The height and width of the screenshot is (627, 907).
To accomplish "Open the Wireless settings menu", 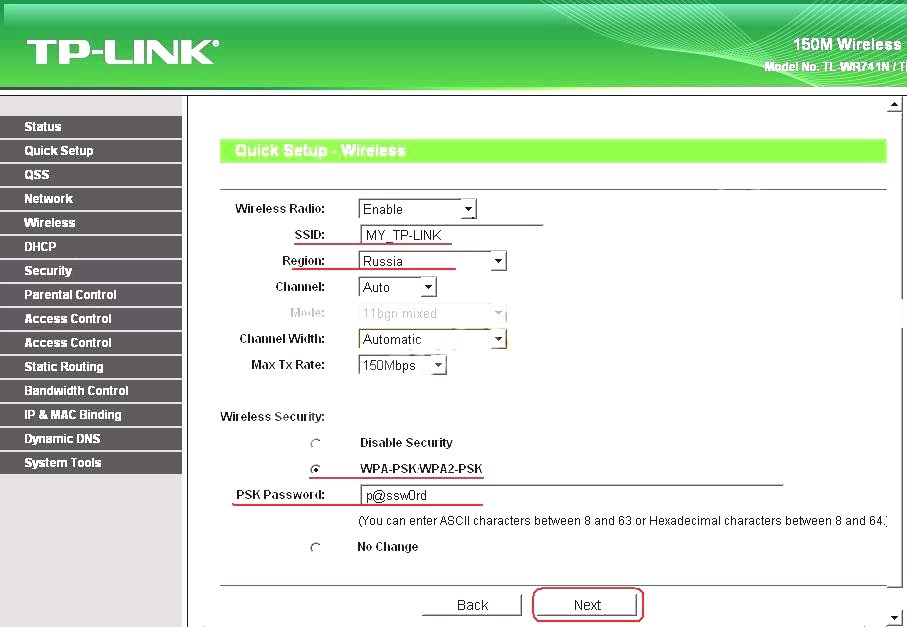I will point(91,223).
